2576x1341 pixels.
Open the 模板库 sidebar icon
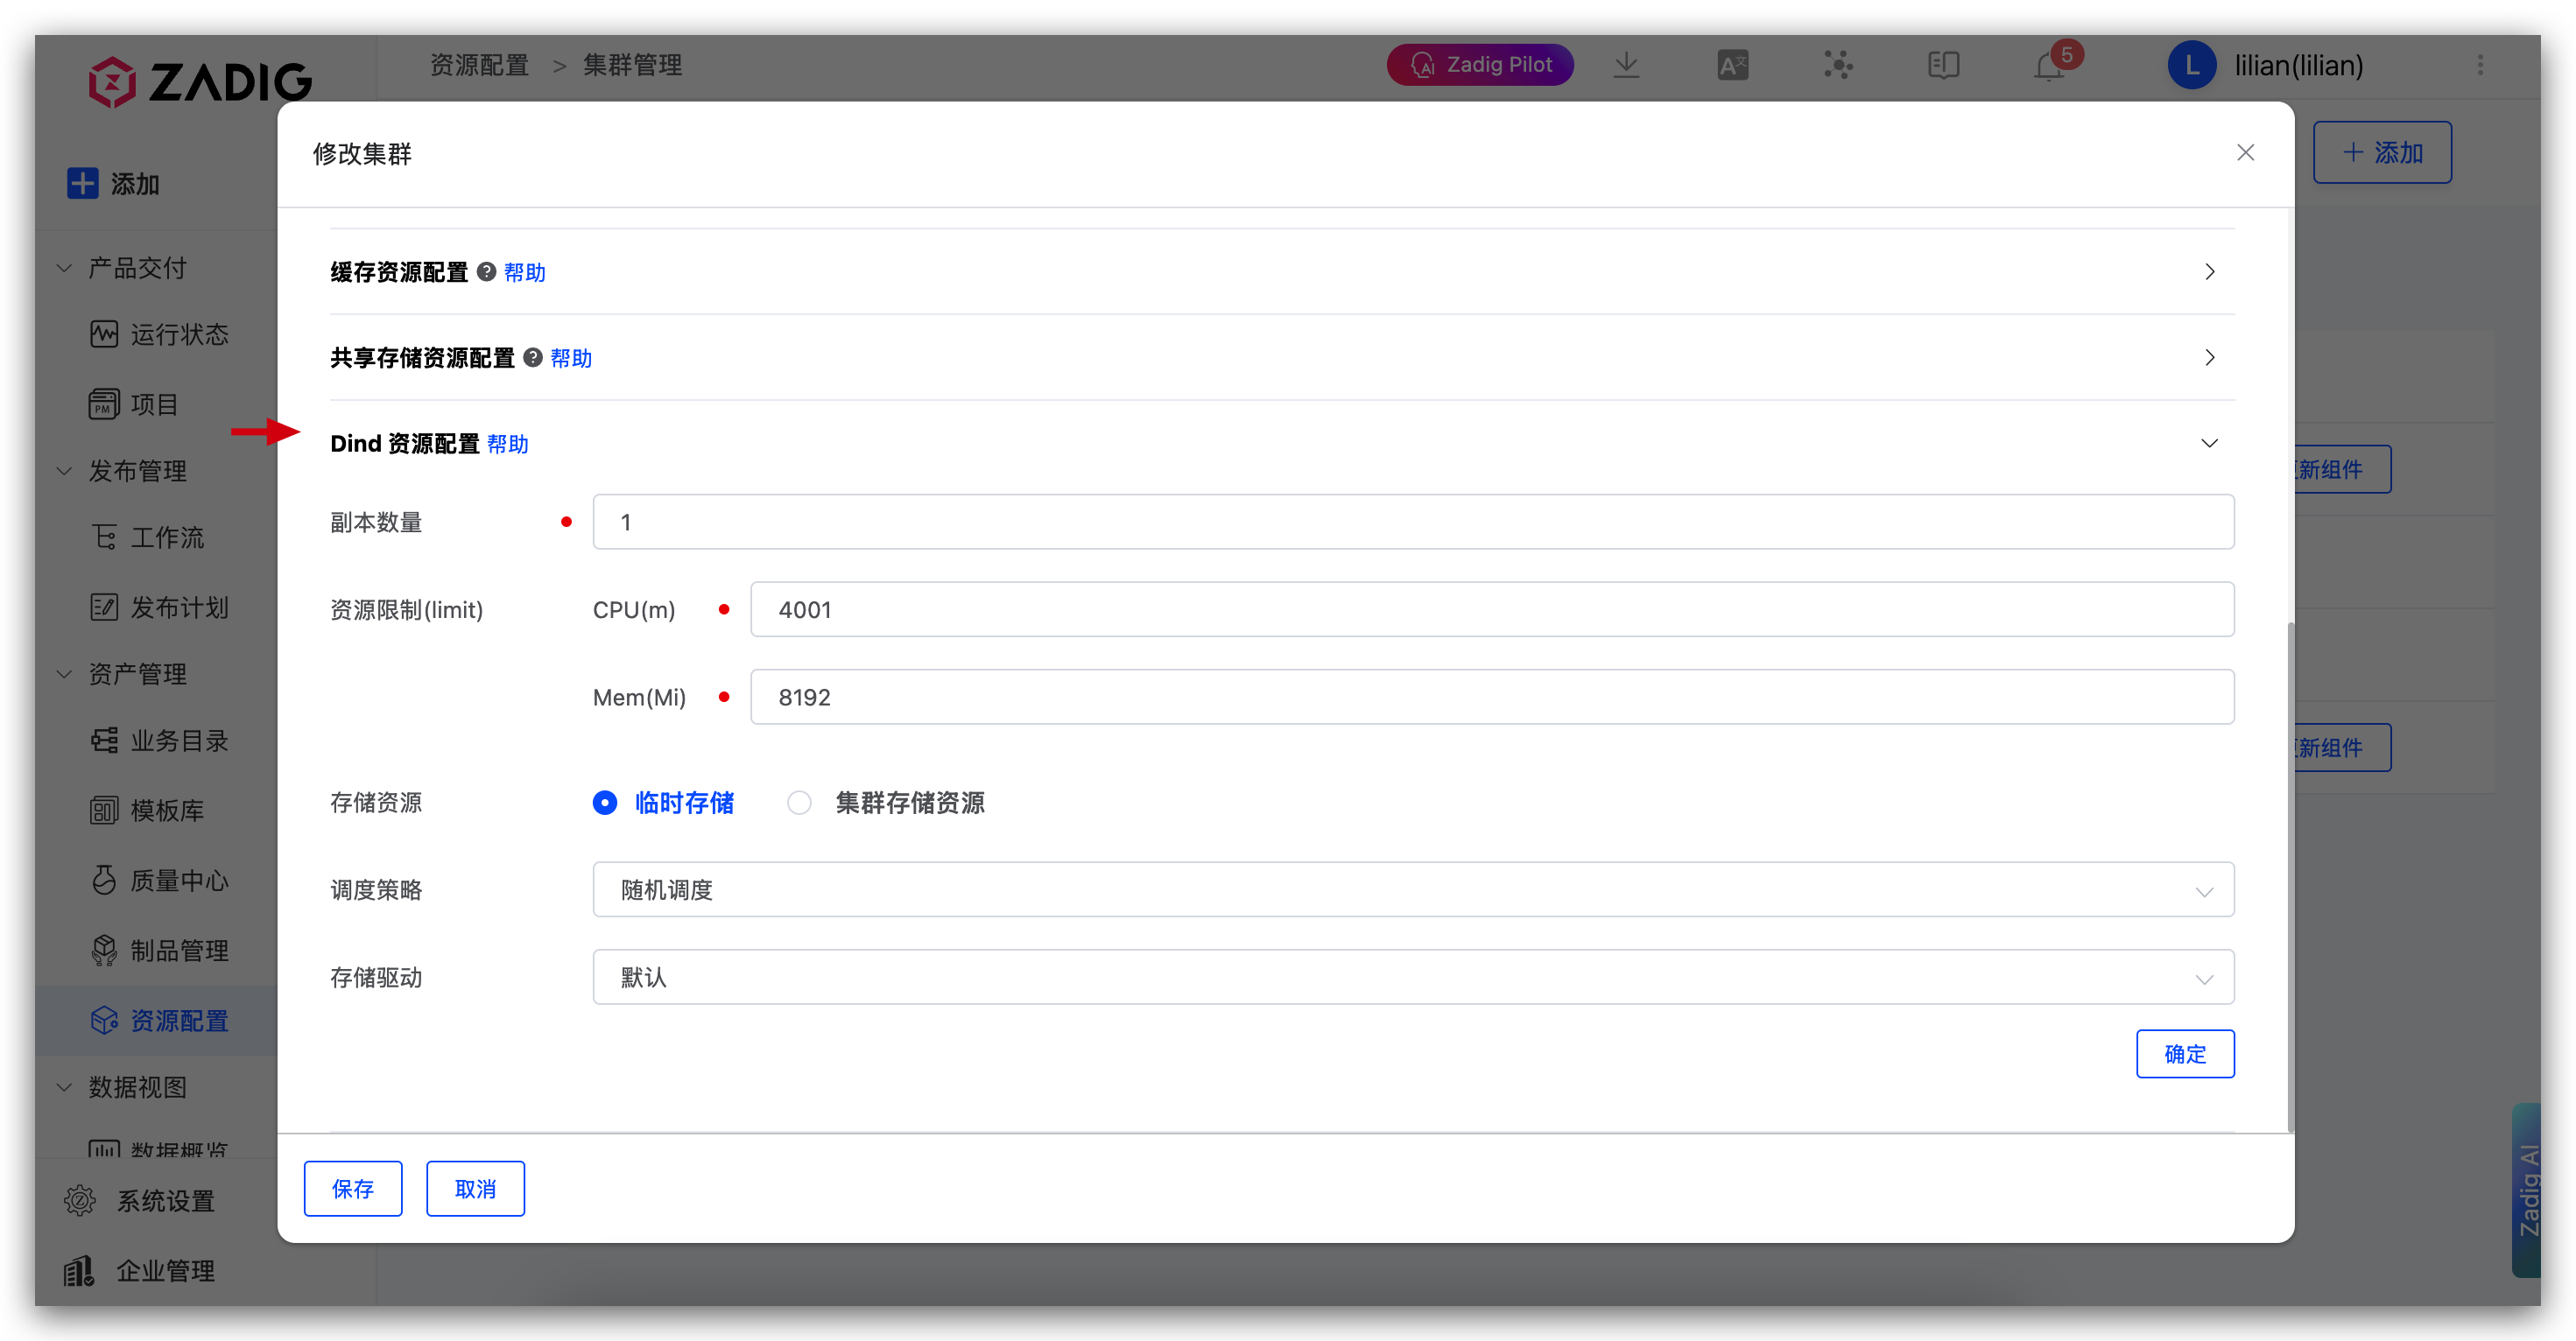(104, 810)
